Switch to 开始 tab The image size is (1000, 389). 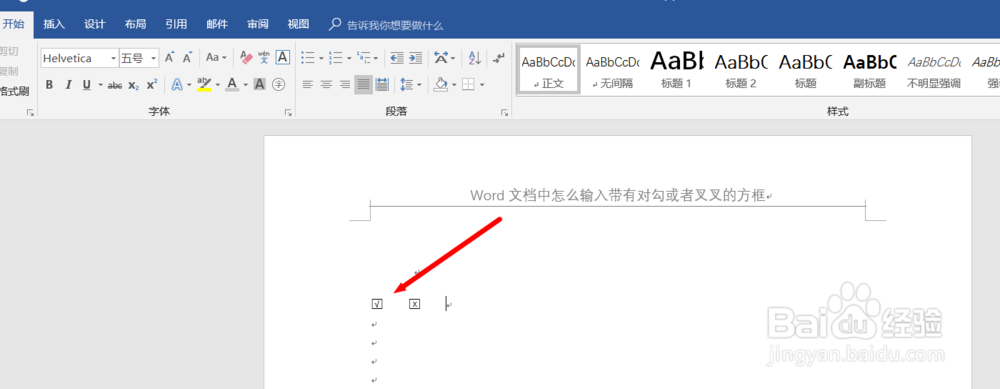pyautogui.click(x=13, y=24)
